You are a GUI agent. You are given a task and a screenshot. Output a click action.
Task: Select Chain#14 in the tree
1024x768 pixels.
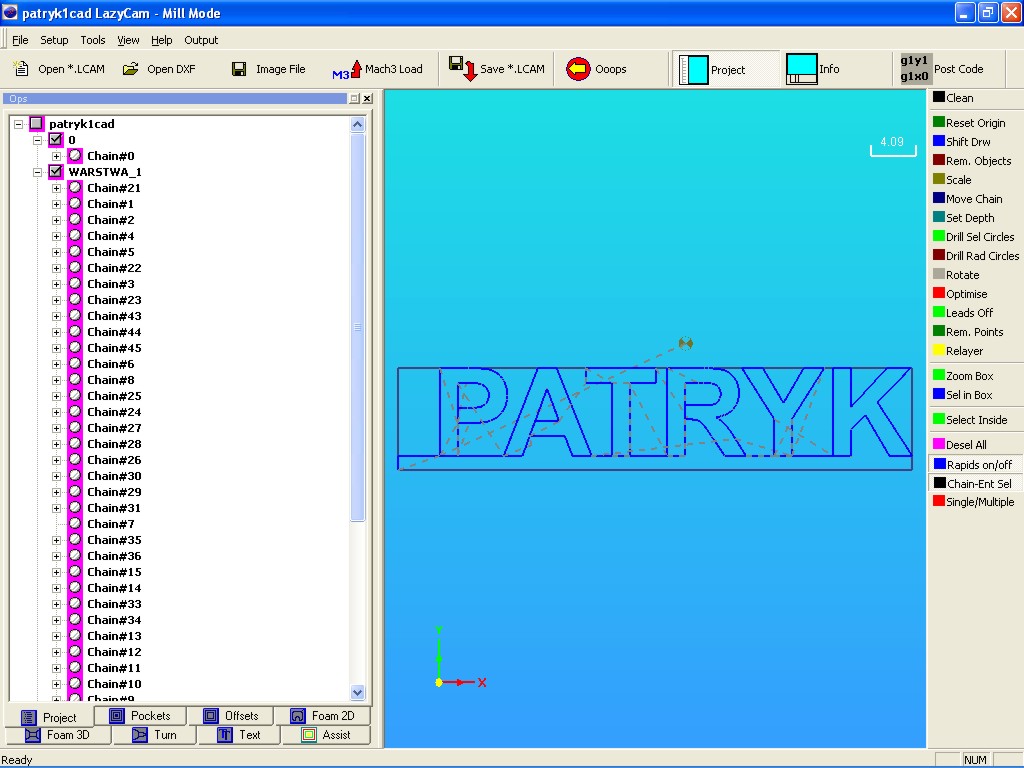click(x=114, y=588)
